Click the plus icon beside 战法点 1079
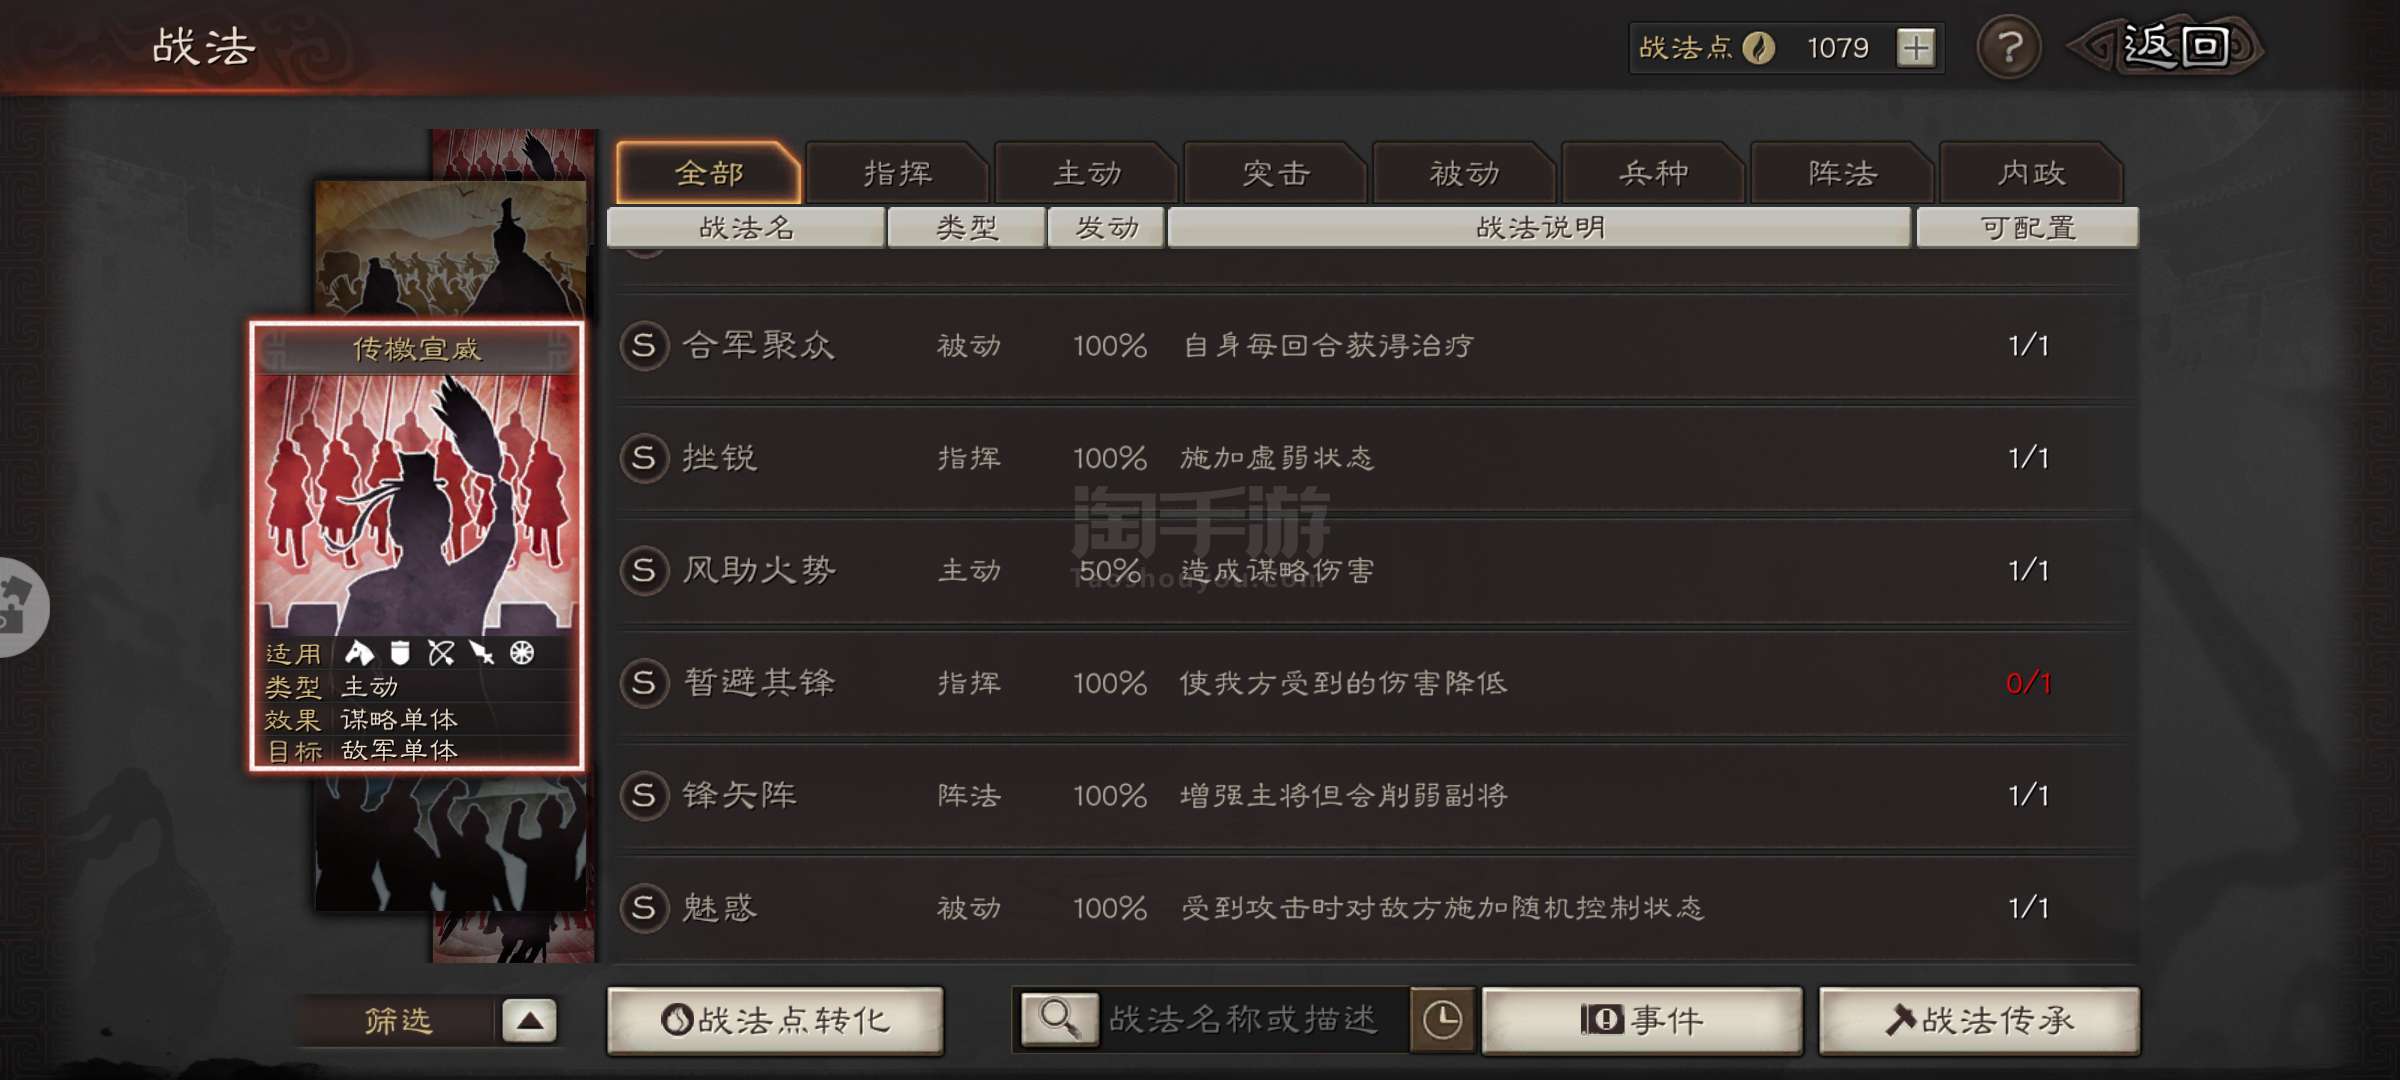This screenshot has height=1080, width=2400. click(x=1915, y=48)
